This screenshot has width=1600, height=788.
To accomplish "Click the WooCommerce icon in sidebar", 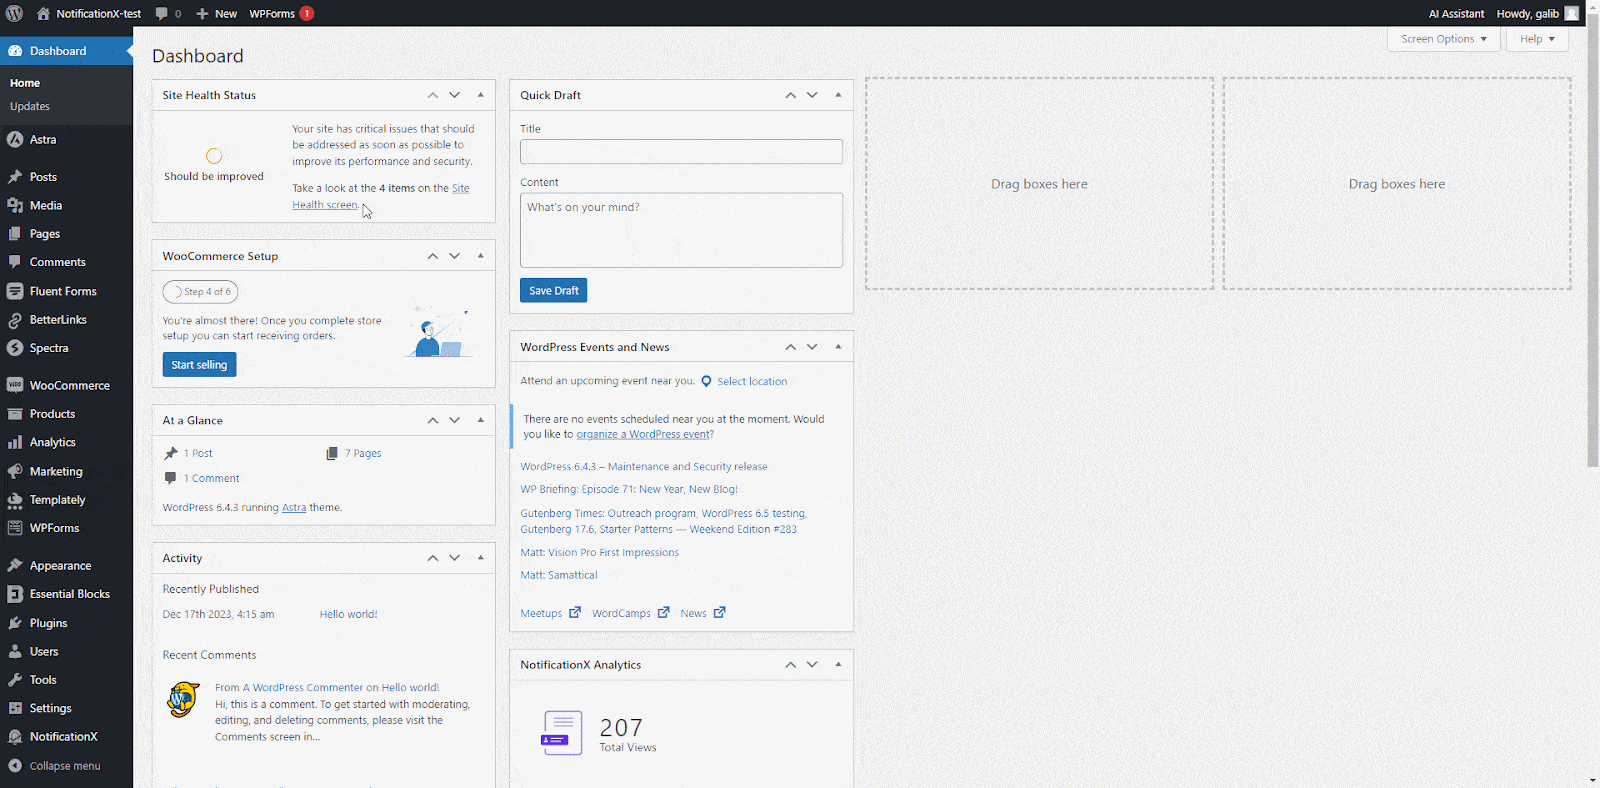I will tap(15, 385).
